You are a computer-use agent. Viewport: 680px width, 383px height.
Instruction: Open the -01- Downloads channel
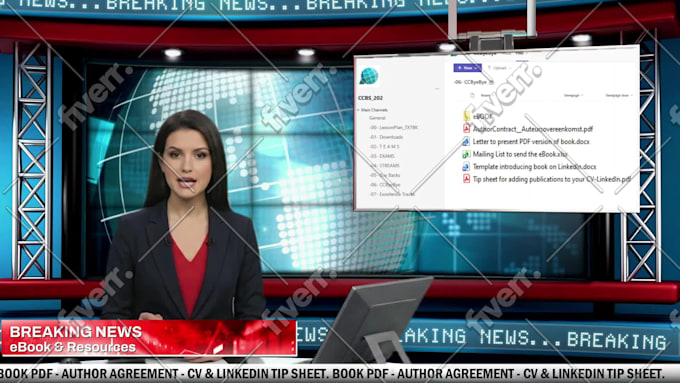(386, 137)
